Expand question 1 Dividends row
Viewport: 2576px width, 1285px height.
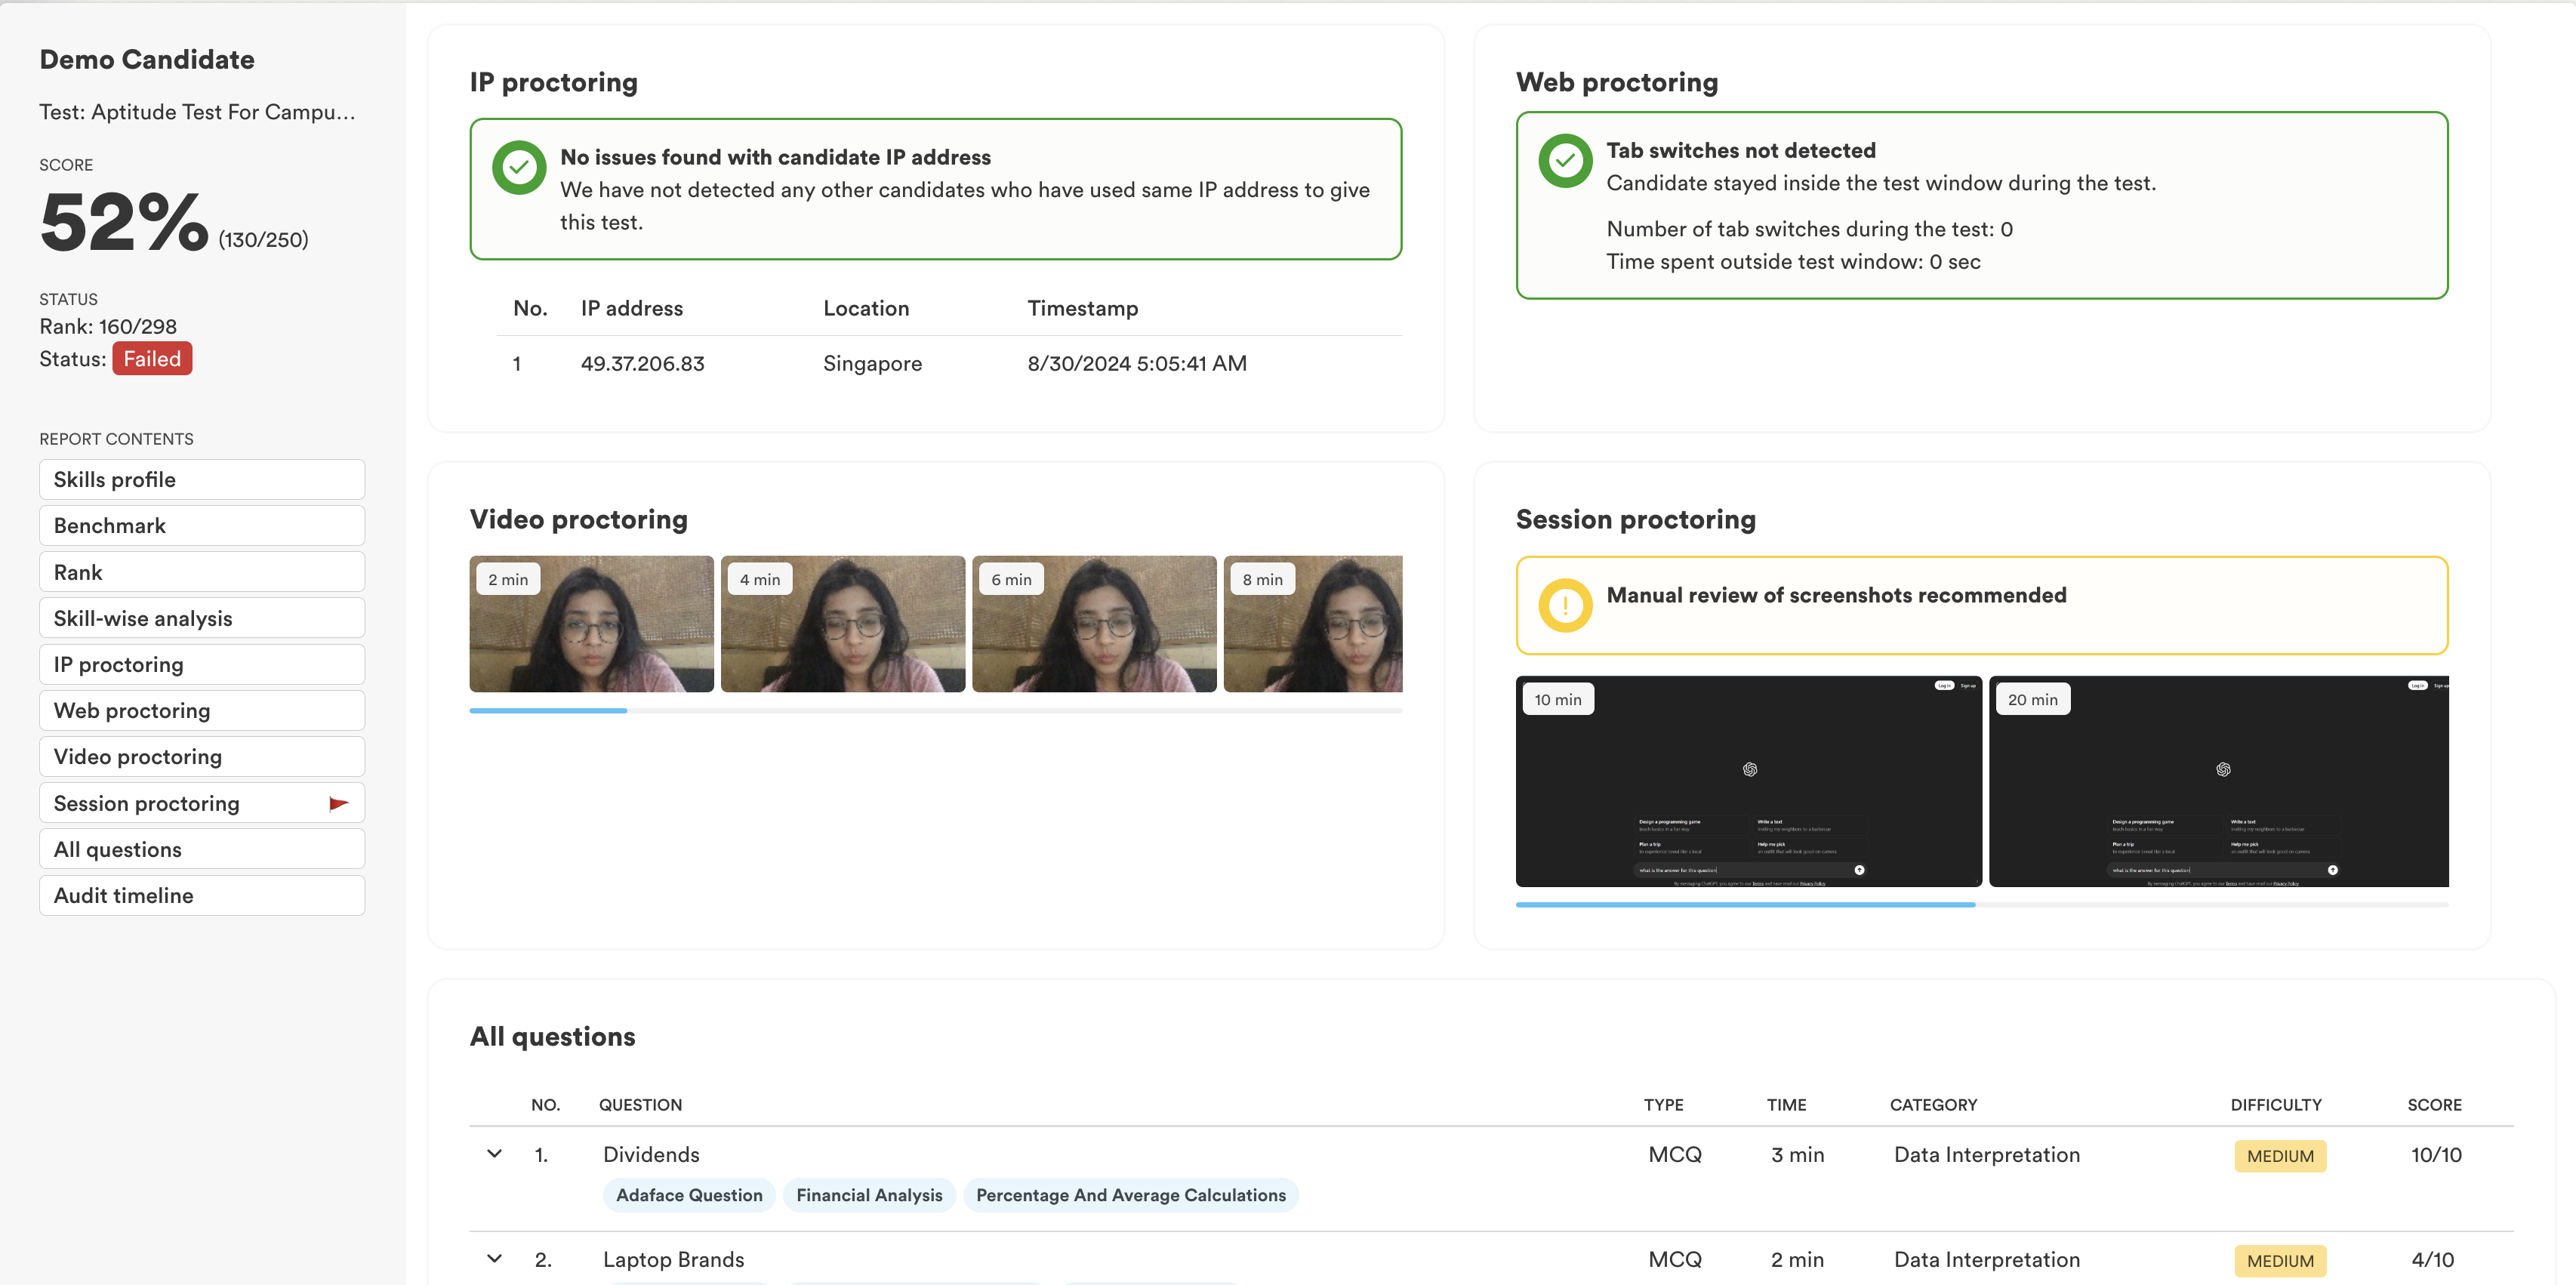point(494,1154)
